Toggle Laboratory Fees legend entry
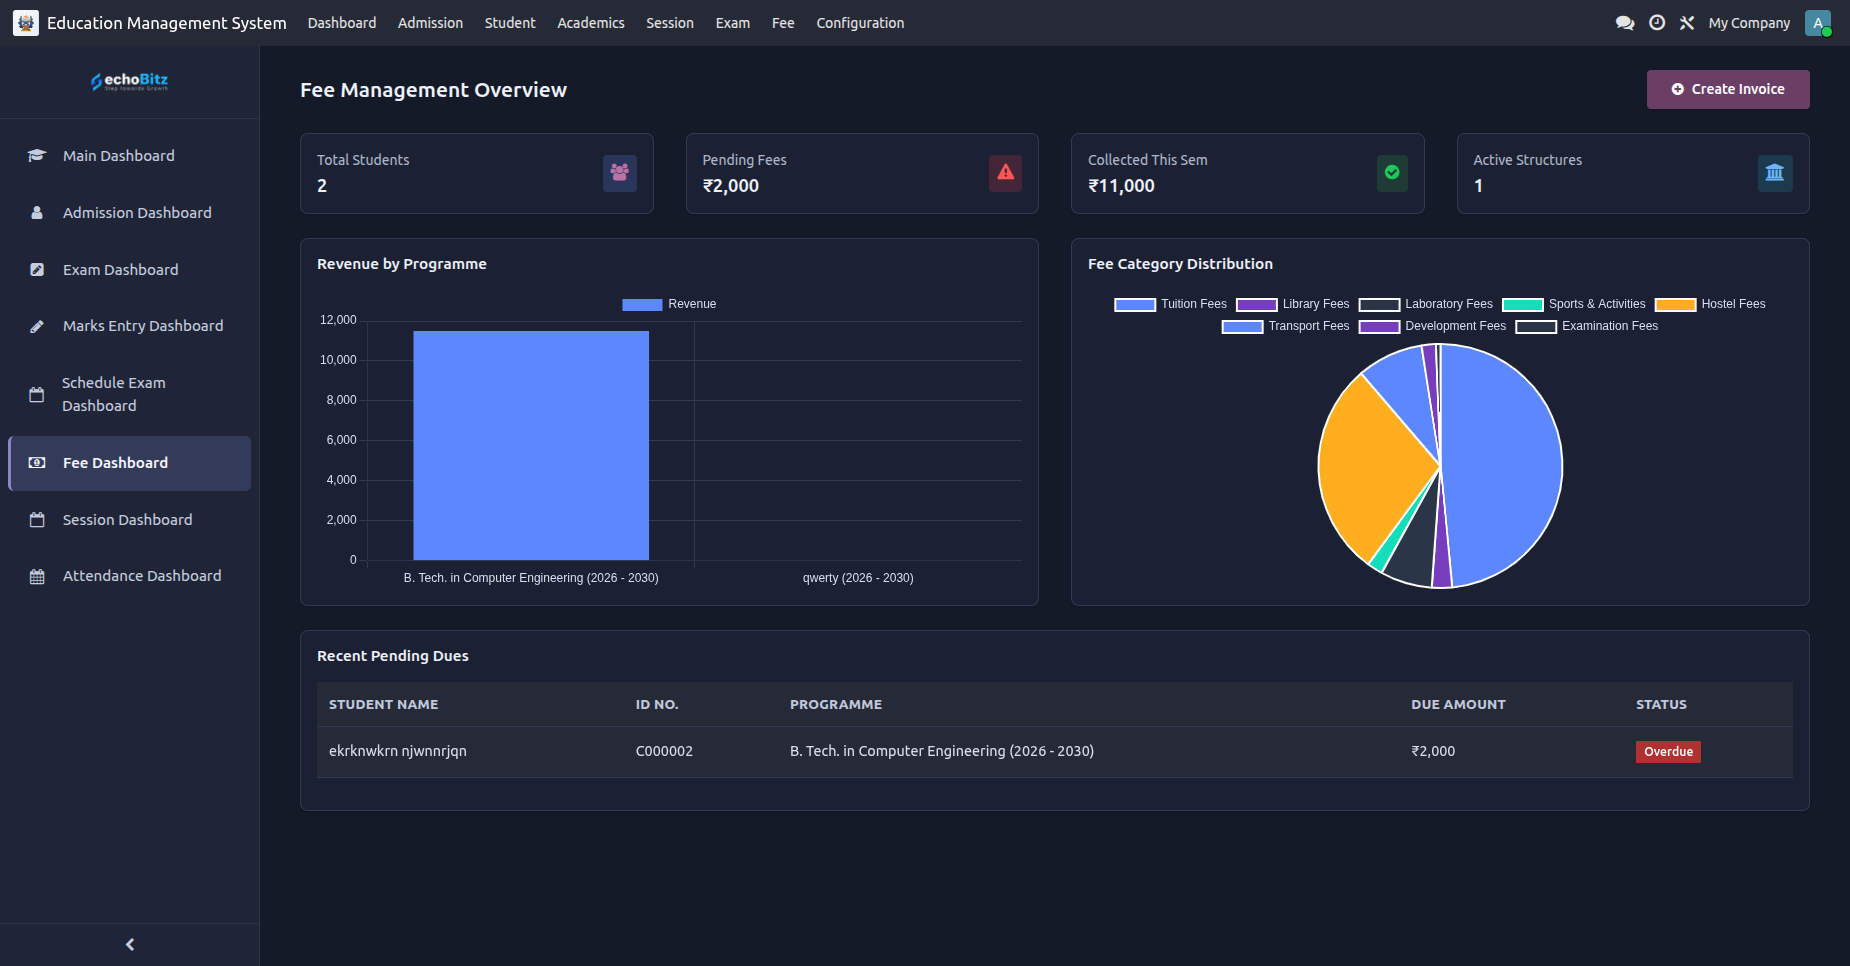 tap(1425, 304)
